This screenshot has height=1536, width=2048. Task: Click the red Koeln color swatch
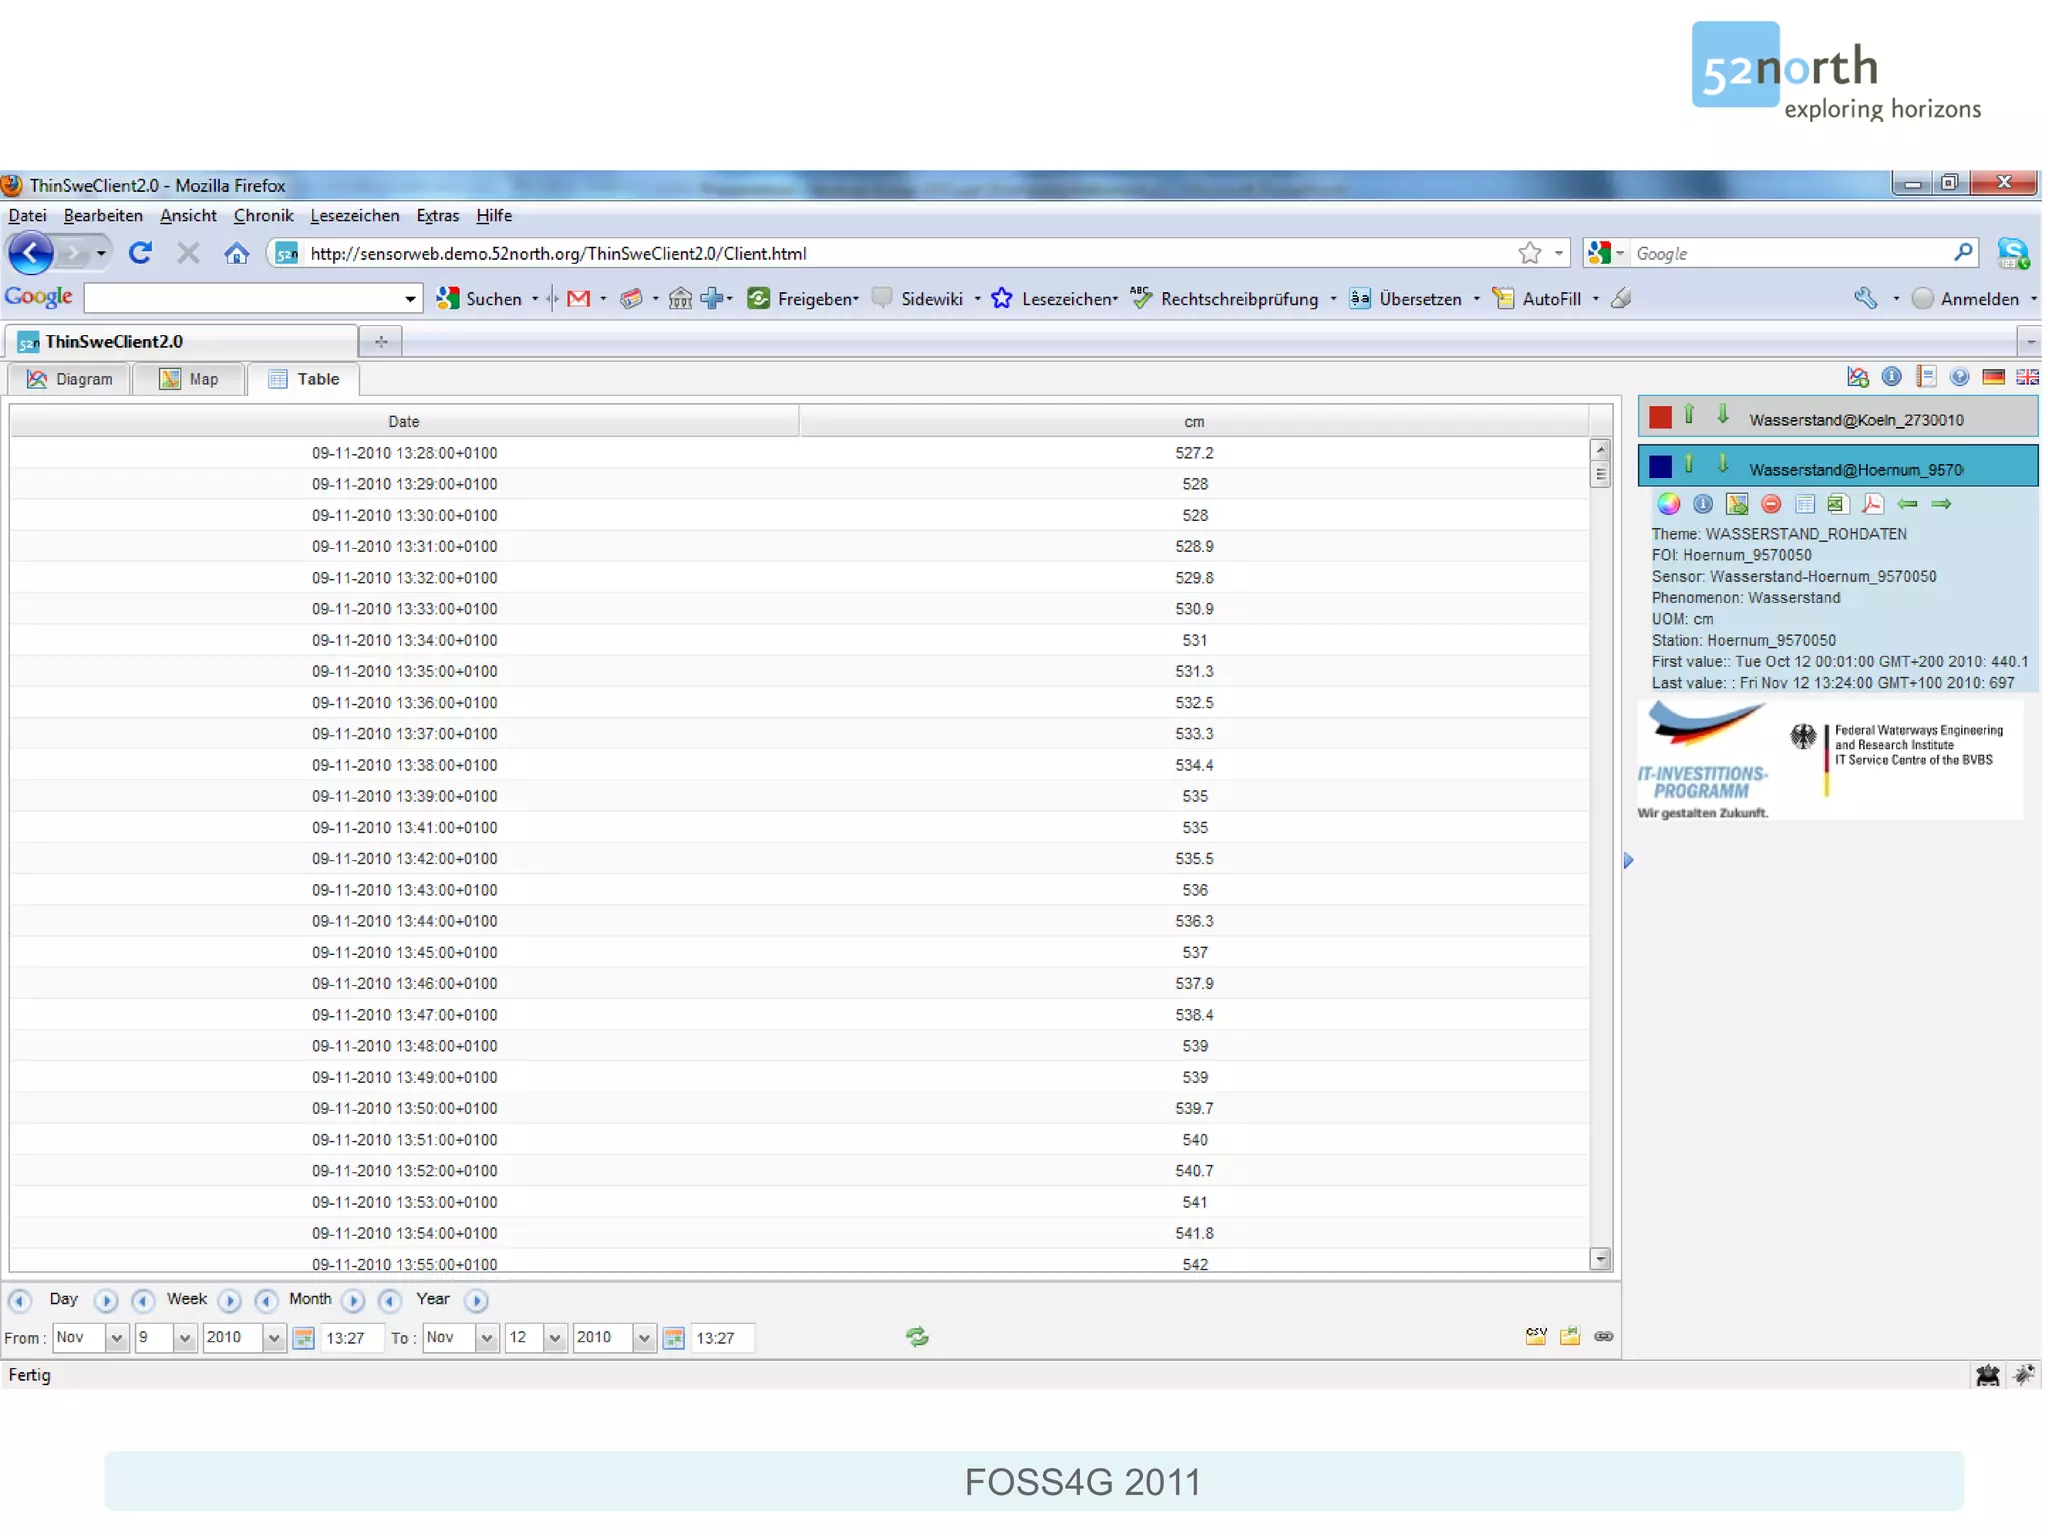[1660, 418]
